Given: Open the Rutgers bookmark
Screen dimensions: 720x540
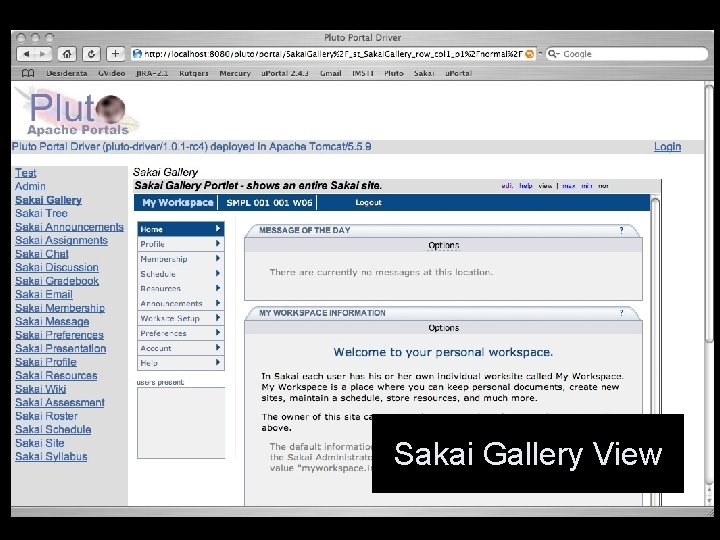Looking at the screenshot, I should [x=194, y=73].
